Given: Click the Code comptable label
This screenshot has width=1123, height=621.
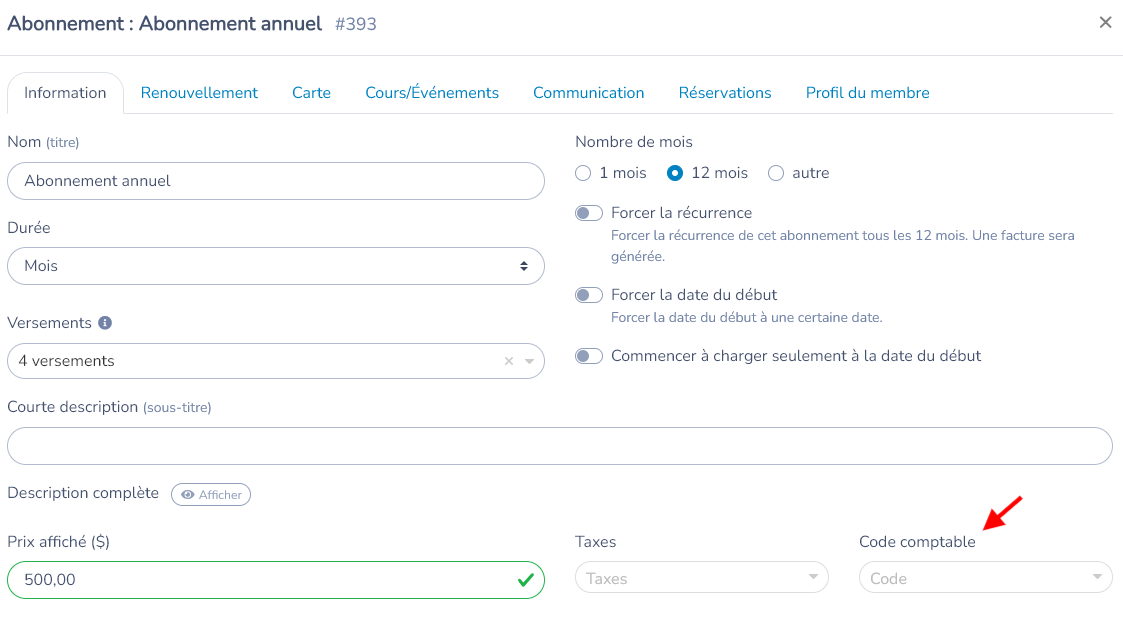Looking at the screenshot, I should (x=917, y=542).
